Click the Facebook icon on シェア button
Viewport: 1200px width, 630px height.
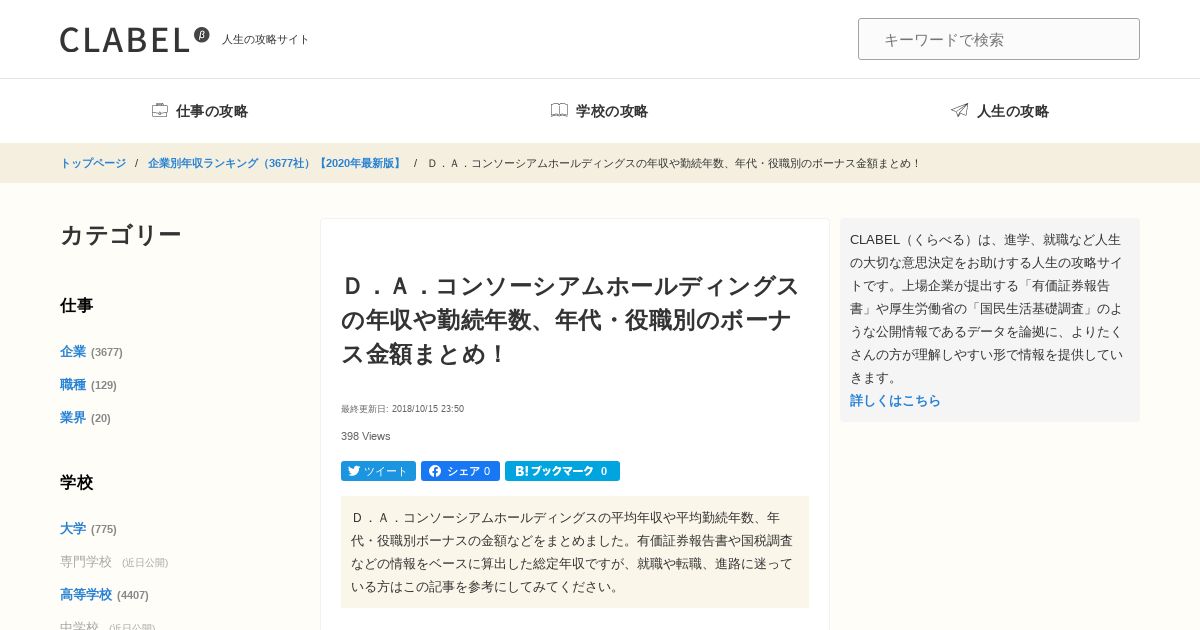(x=435, y=471)
